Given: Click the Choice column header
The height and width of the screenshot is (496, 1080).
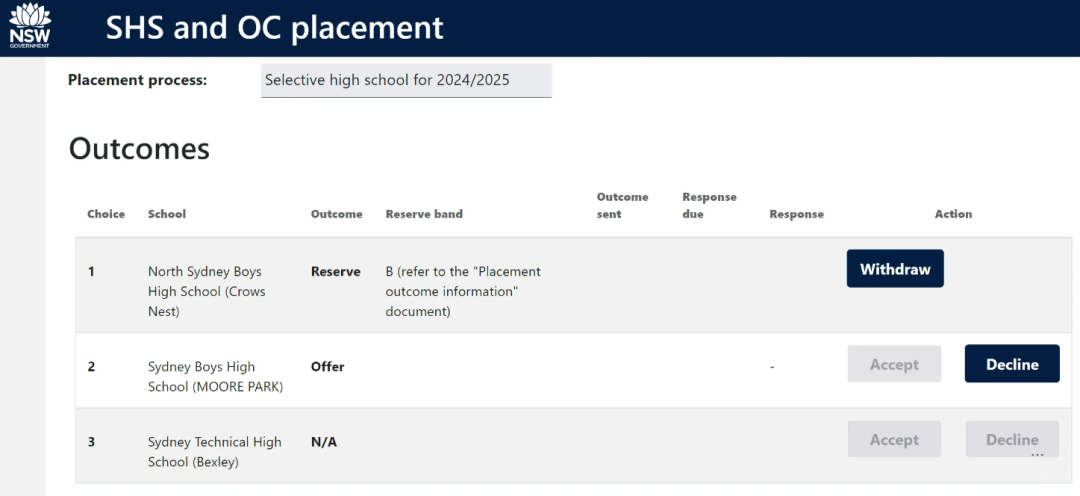Looking at the screenshot, I should tap(106, 214).
